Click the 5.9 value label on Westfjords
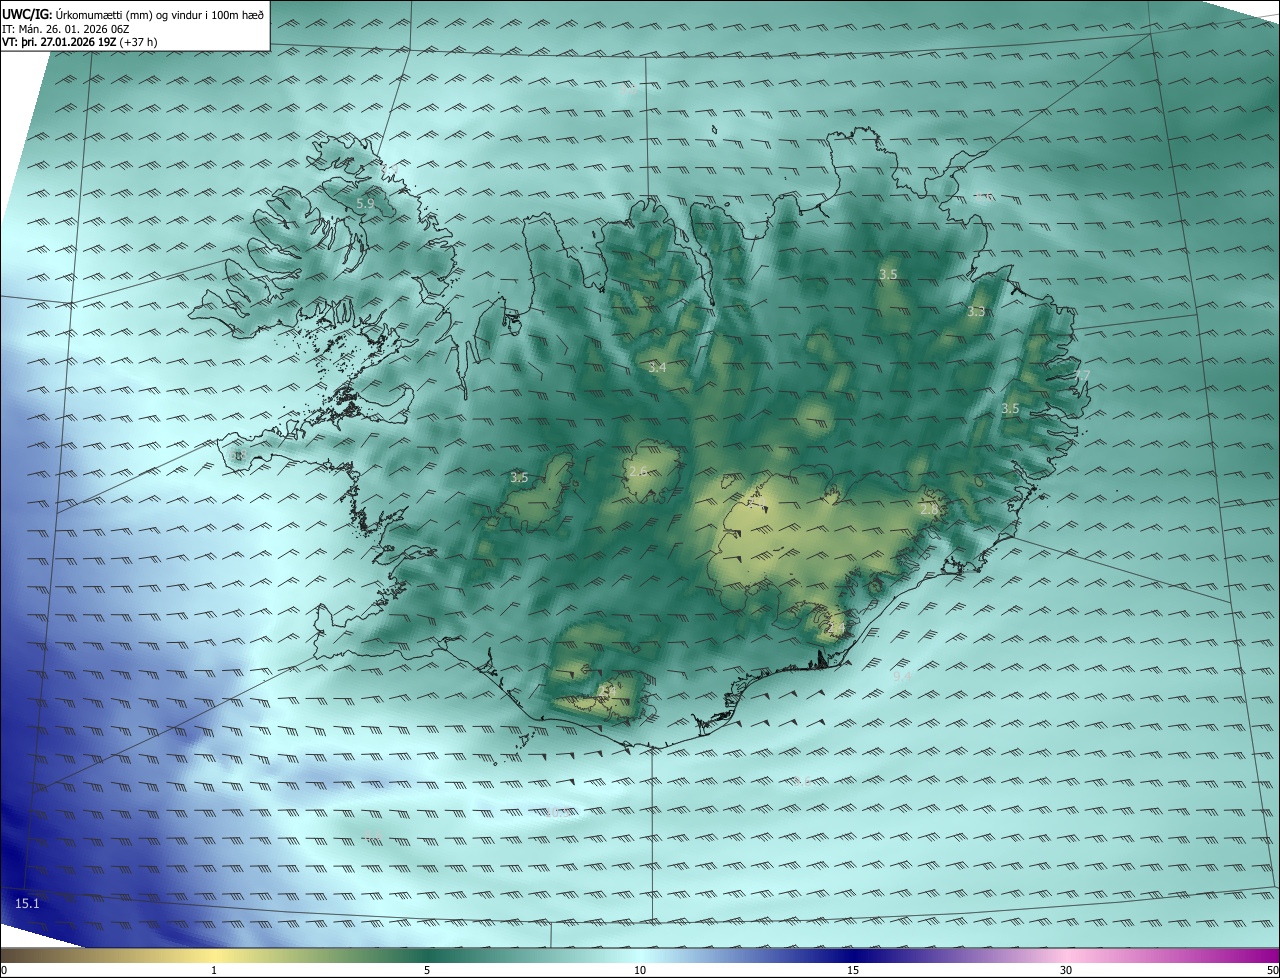Image resolution: width=1280 pixels, height=978 pixels. [365, 203]
